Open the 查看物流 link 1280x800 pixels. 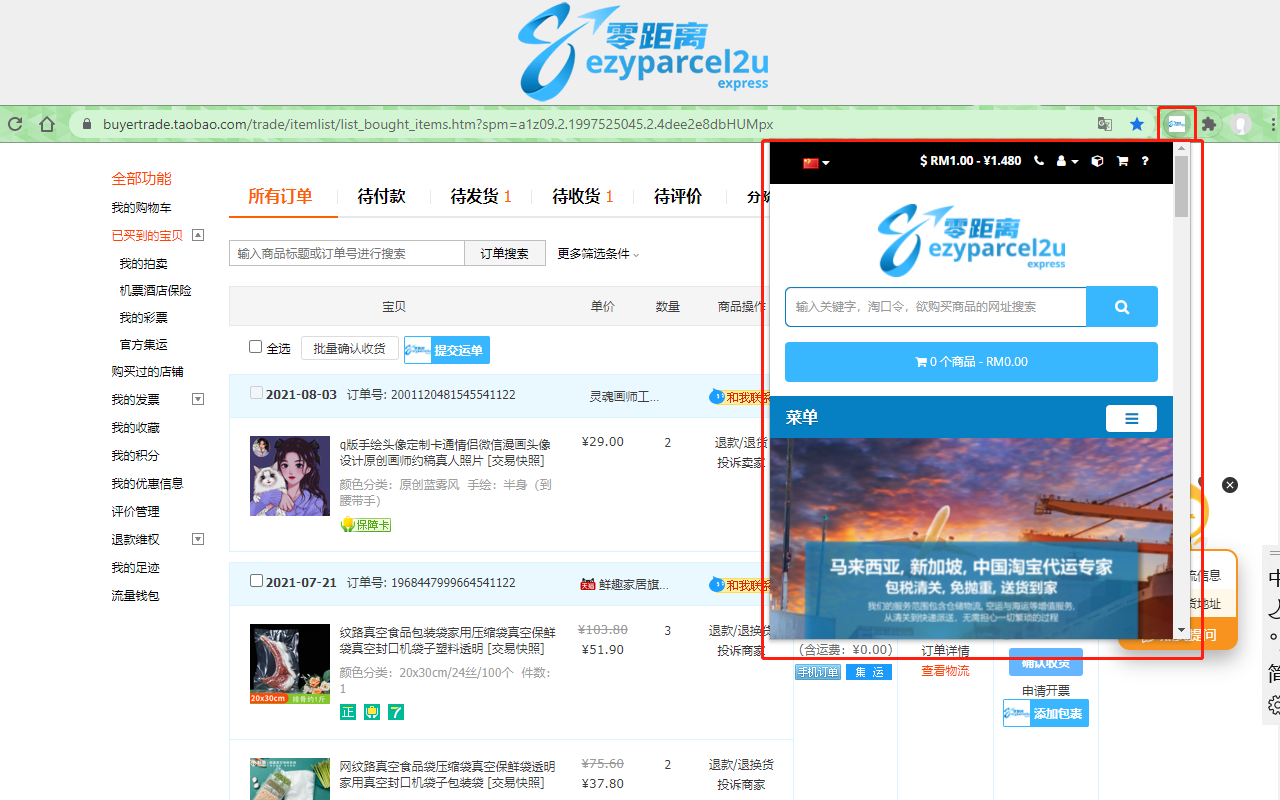coord(945,671)
